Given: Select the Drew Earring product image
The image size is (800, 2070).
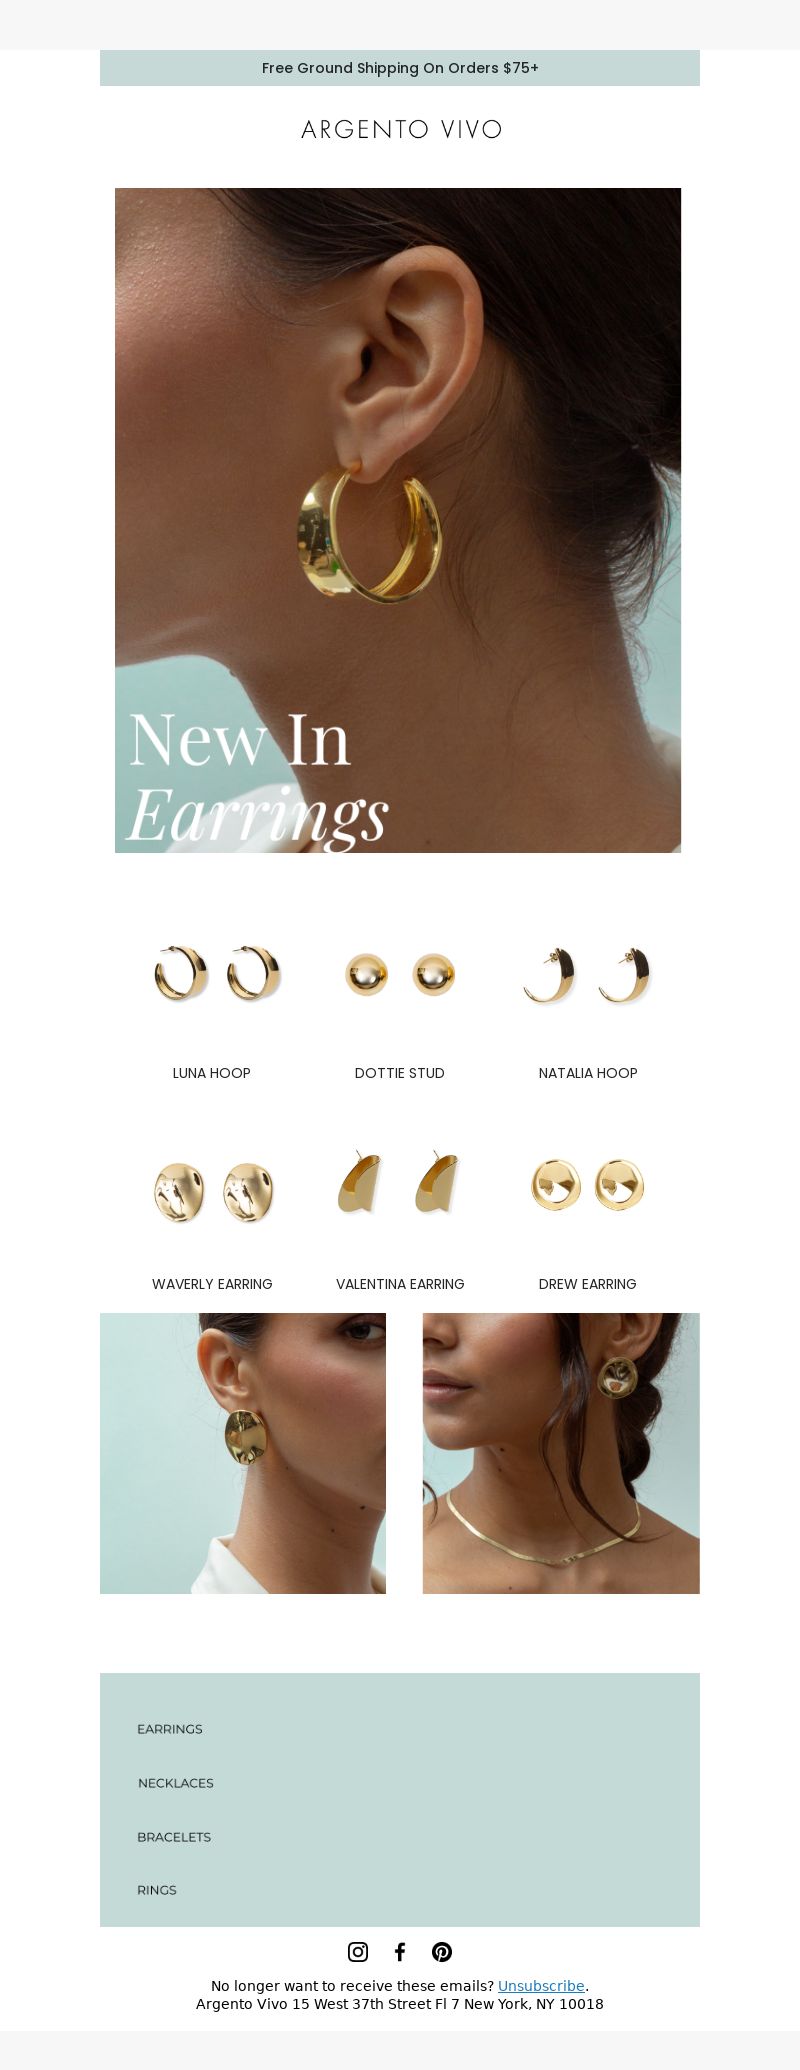Looking at the screenshot, I should tap(587, 1184).
